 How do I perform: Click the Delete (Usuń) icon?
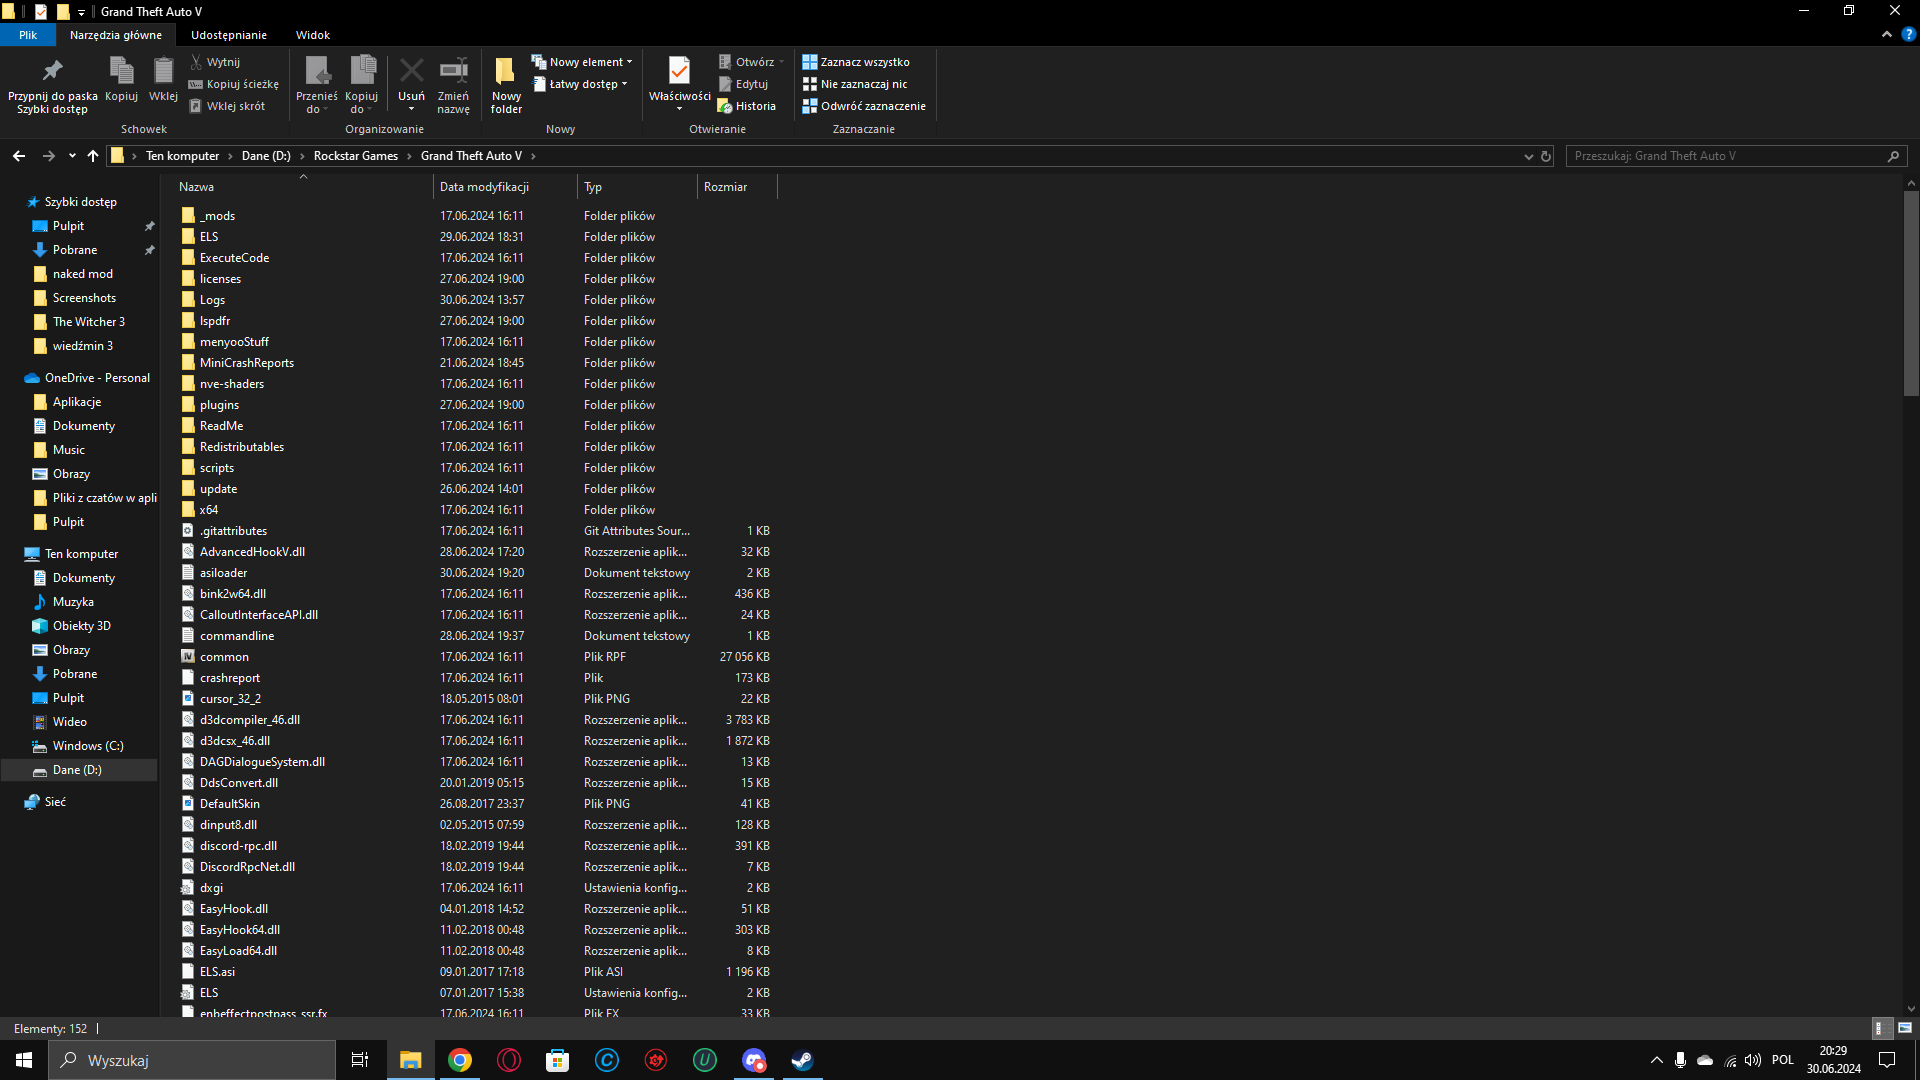point(411,72)
